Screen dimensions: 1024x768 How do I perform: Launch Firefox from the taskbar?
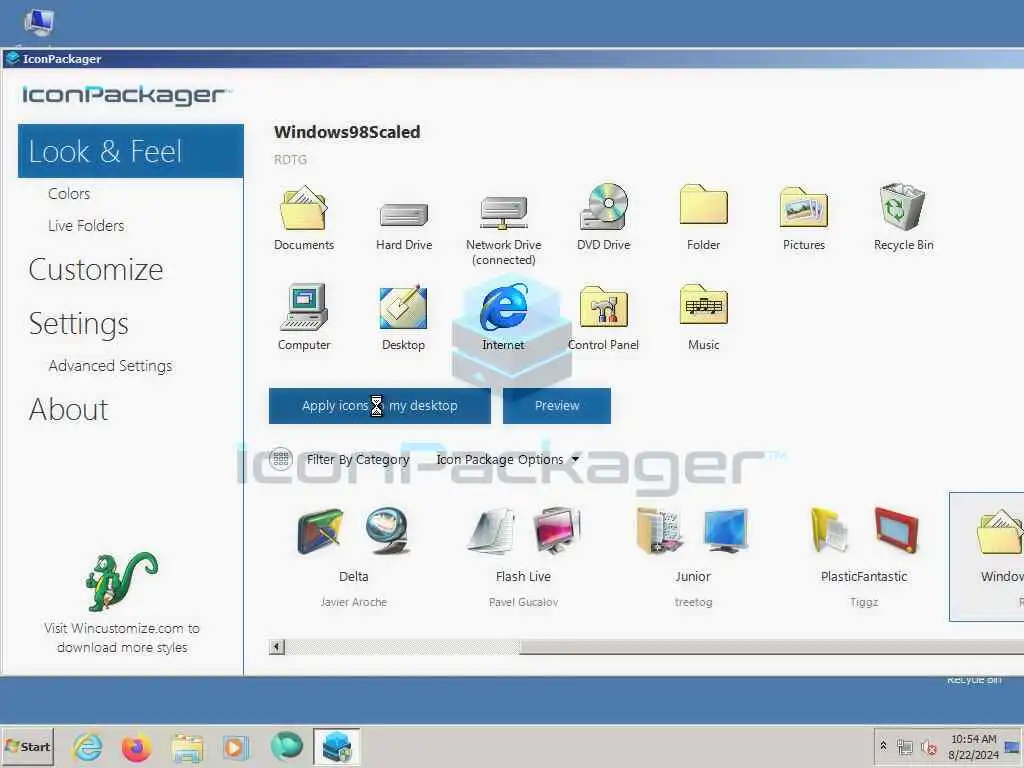click(x=136, y=747)
